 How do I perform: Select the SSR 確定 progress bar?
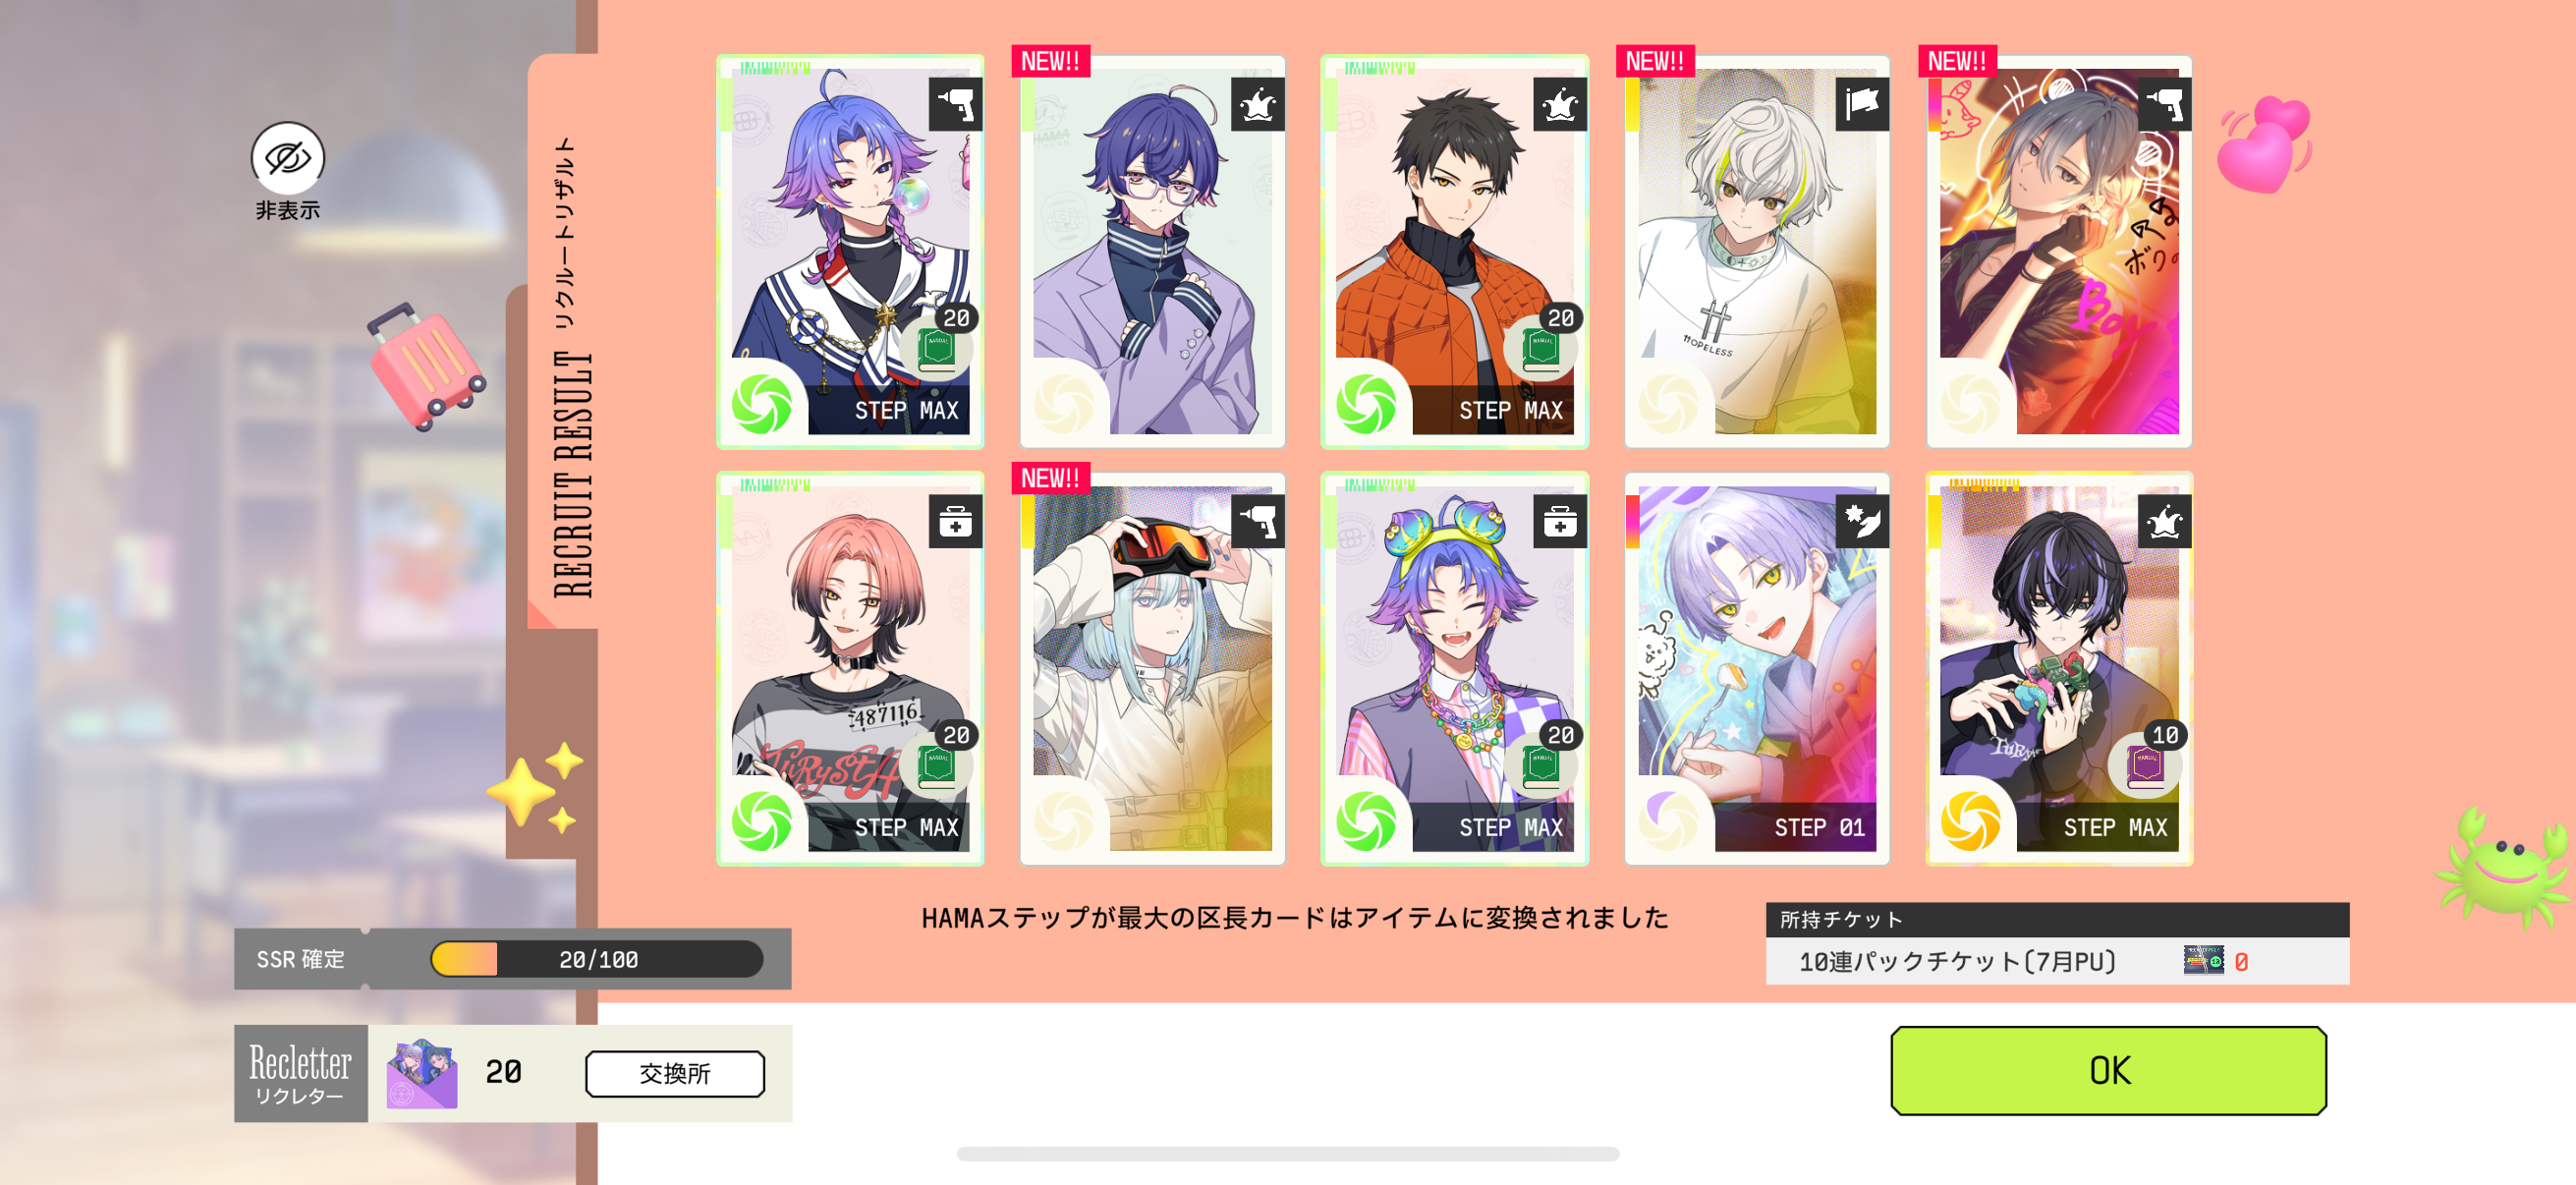[x=597, y=959]
